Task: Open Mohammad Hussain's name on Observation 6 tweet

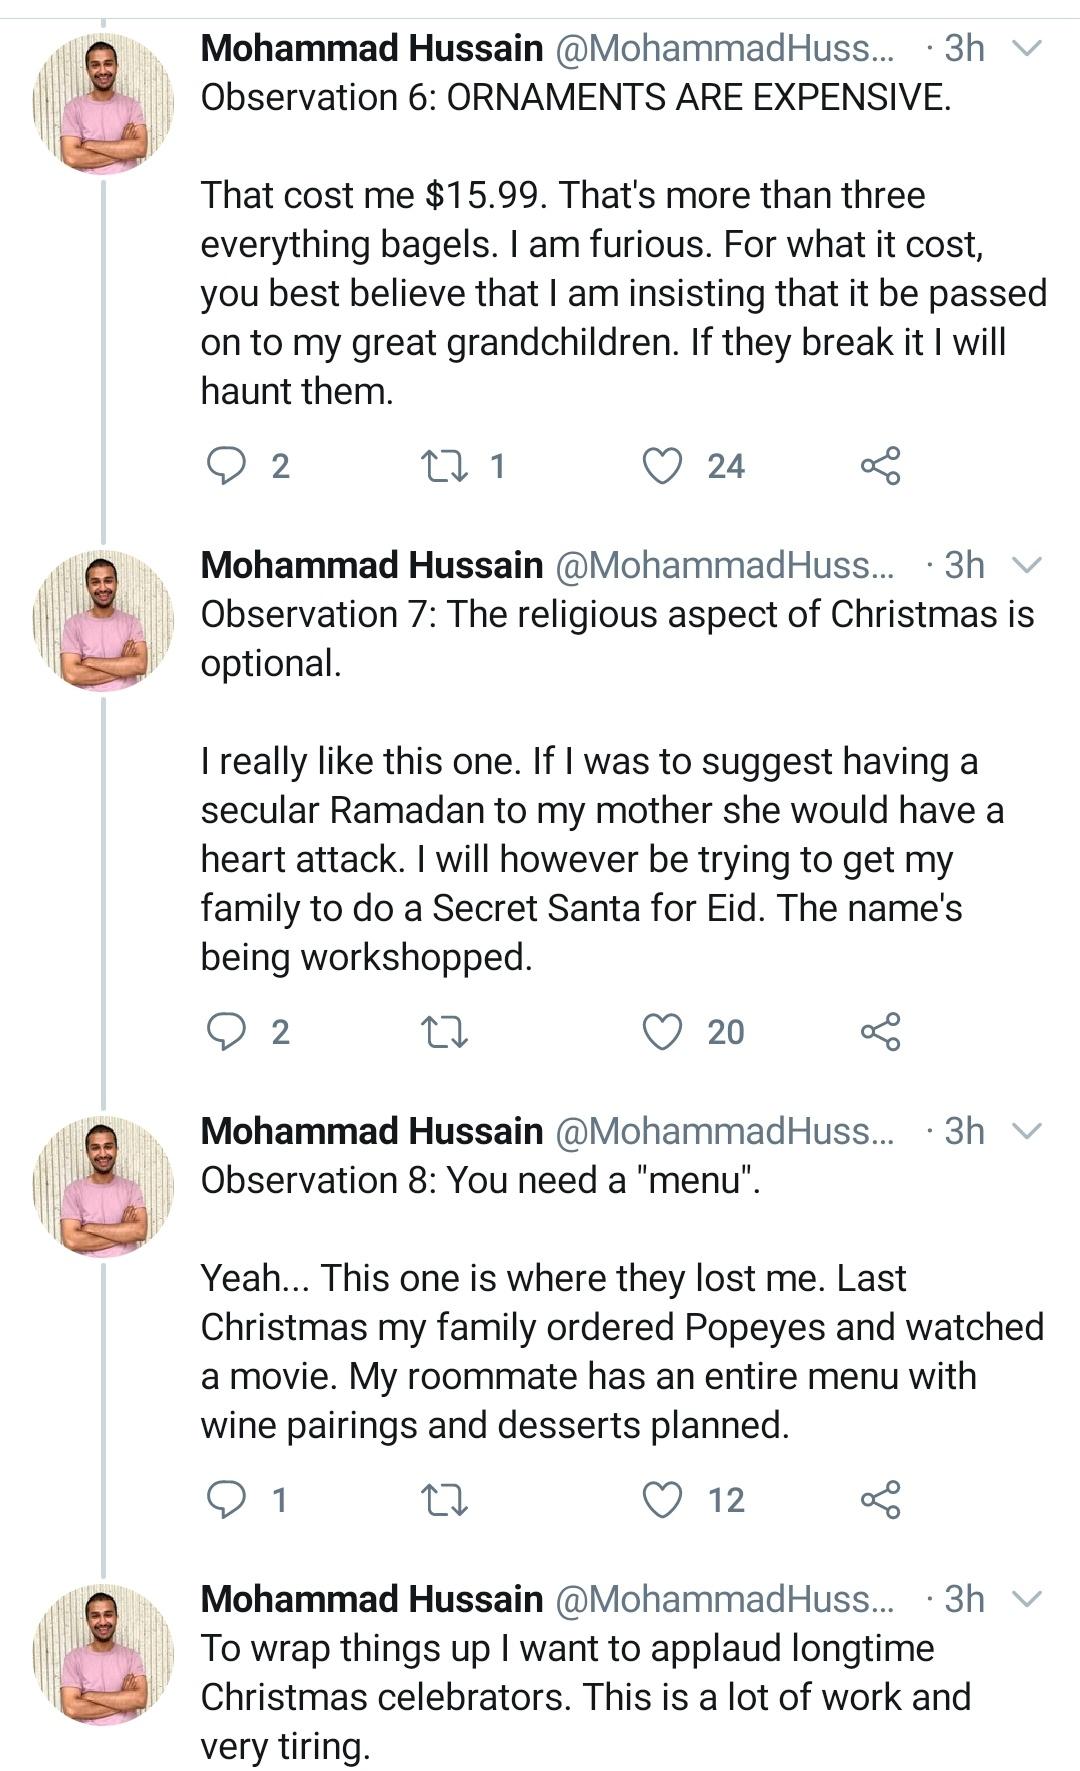Action: click(x=371, y=48)
